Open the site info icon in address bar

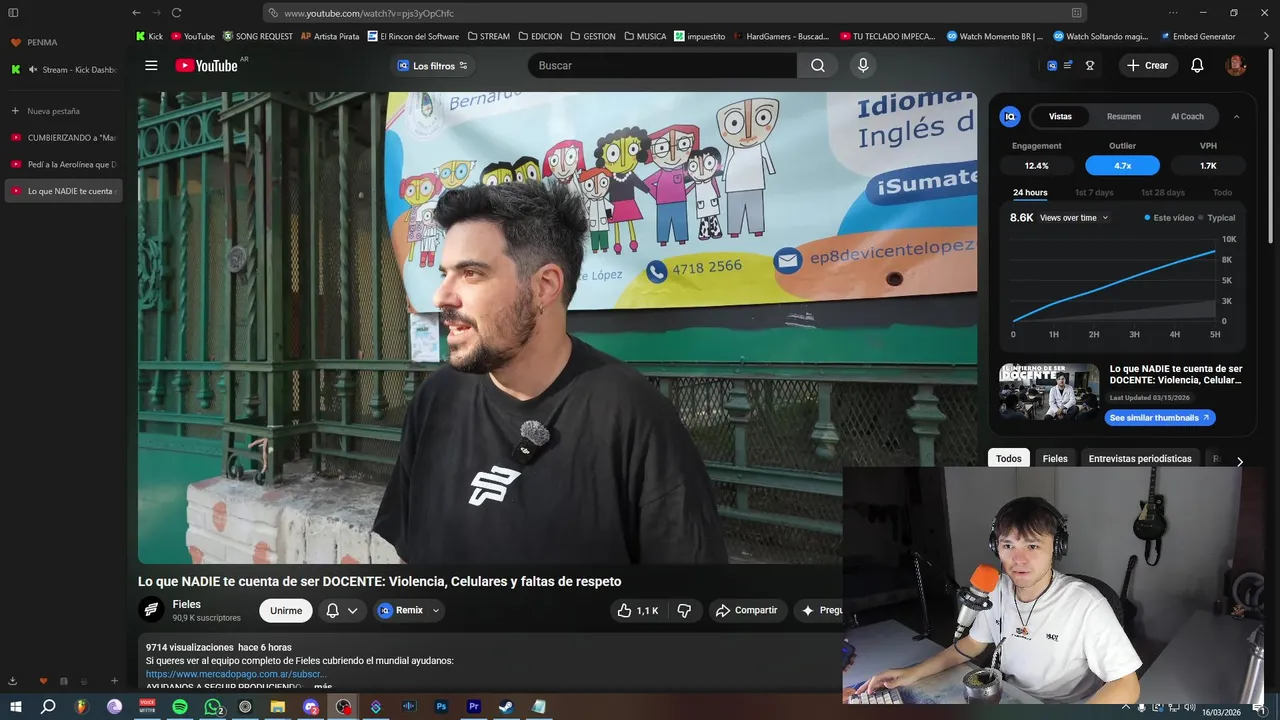(x=272, y=13)
